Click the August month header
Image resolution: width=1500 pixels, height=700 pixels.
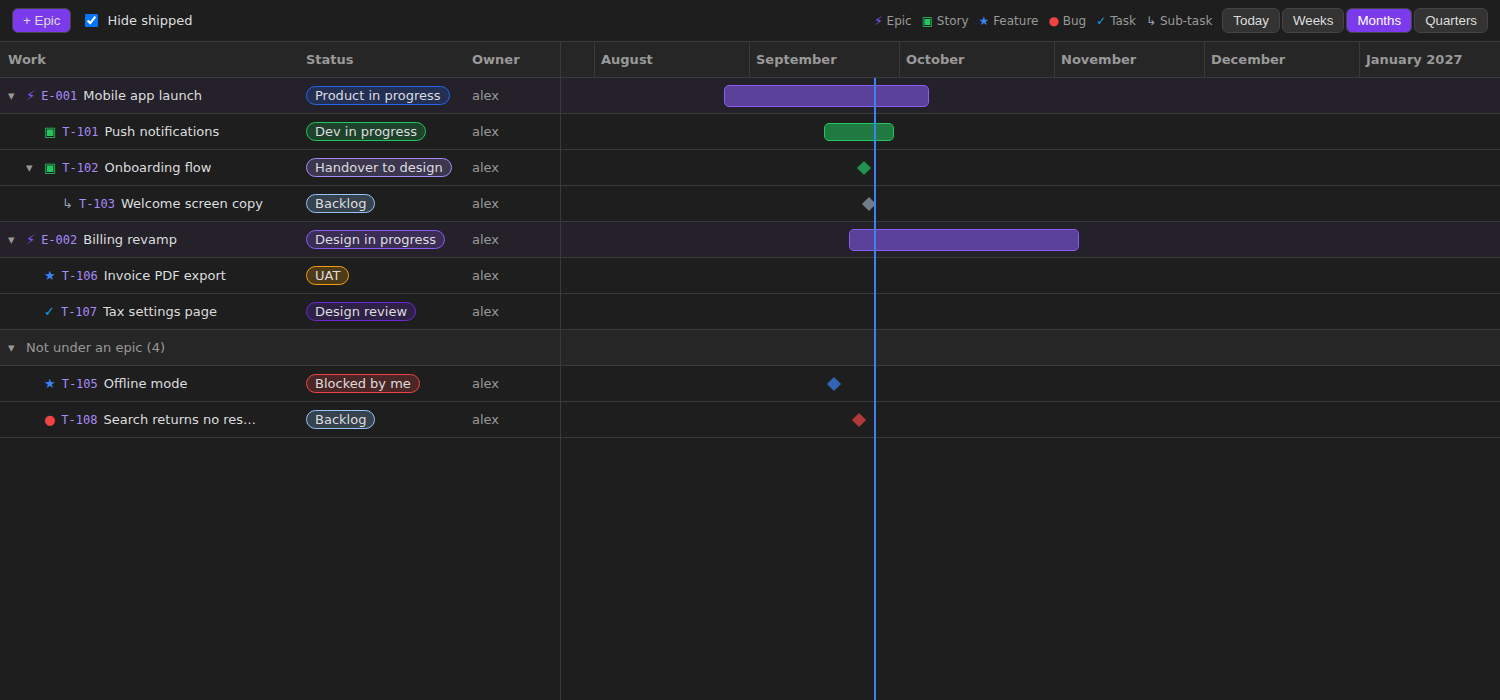[x=672, y=60]
